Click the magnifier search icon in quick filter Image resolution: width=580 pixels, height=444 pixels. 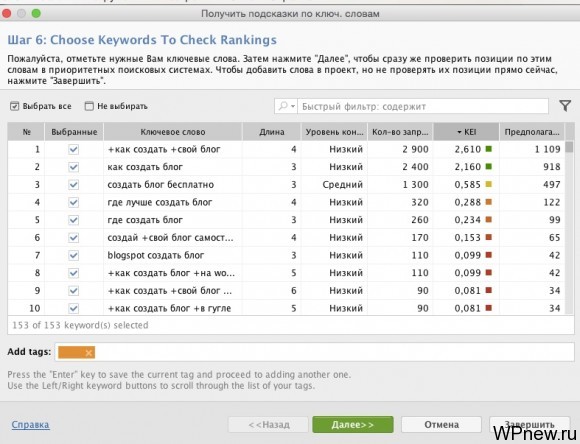(283, 106)
